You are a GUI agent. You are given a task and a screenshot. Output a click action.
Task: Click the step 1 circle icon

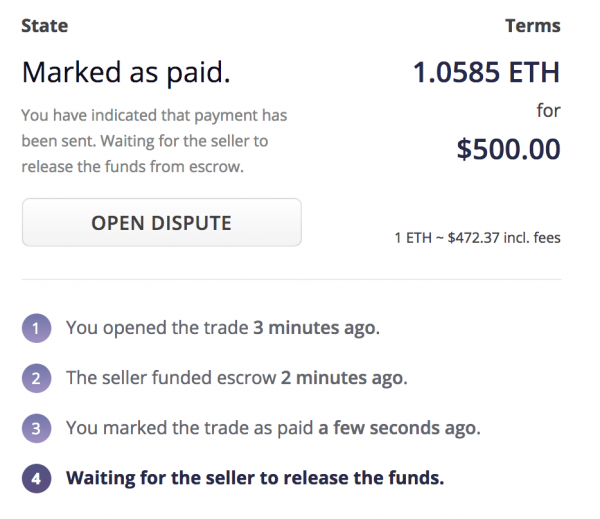coord(35,327)
